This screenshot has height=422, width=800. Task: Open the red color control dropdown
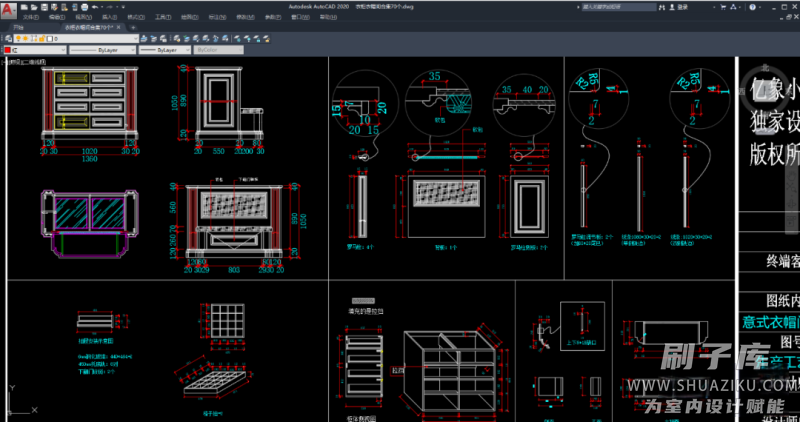61,48
